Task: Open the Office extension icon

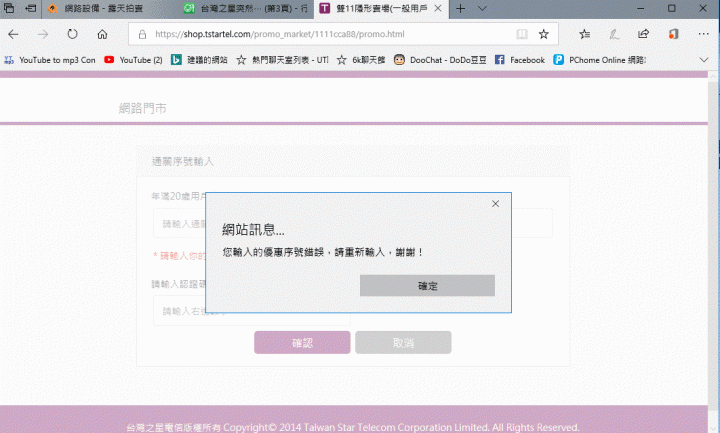Action: click(673, 34)
